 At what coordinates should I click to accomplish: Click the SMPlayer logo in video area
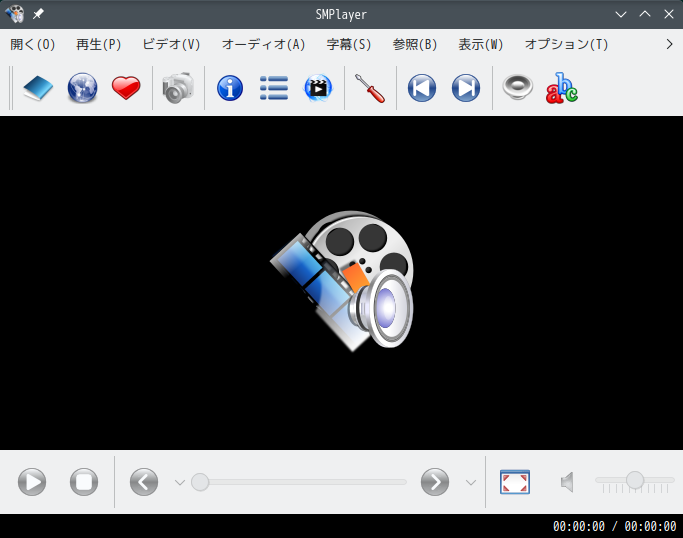click(342, 281)
